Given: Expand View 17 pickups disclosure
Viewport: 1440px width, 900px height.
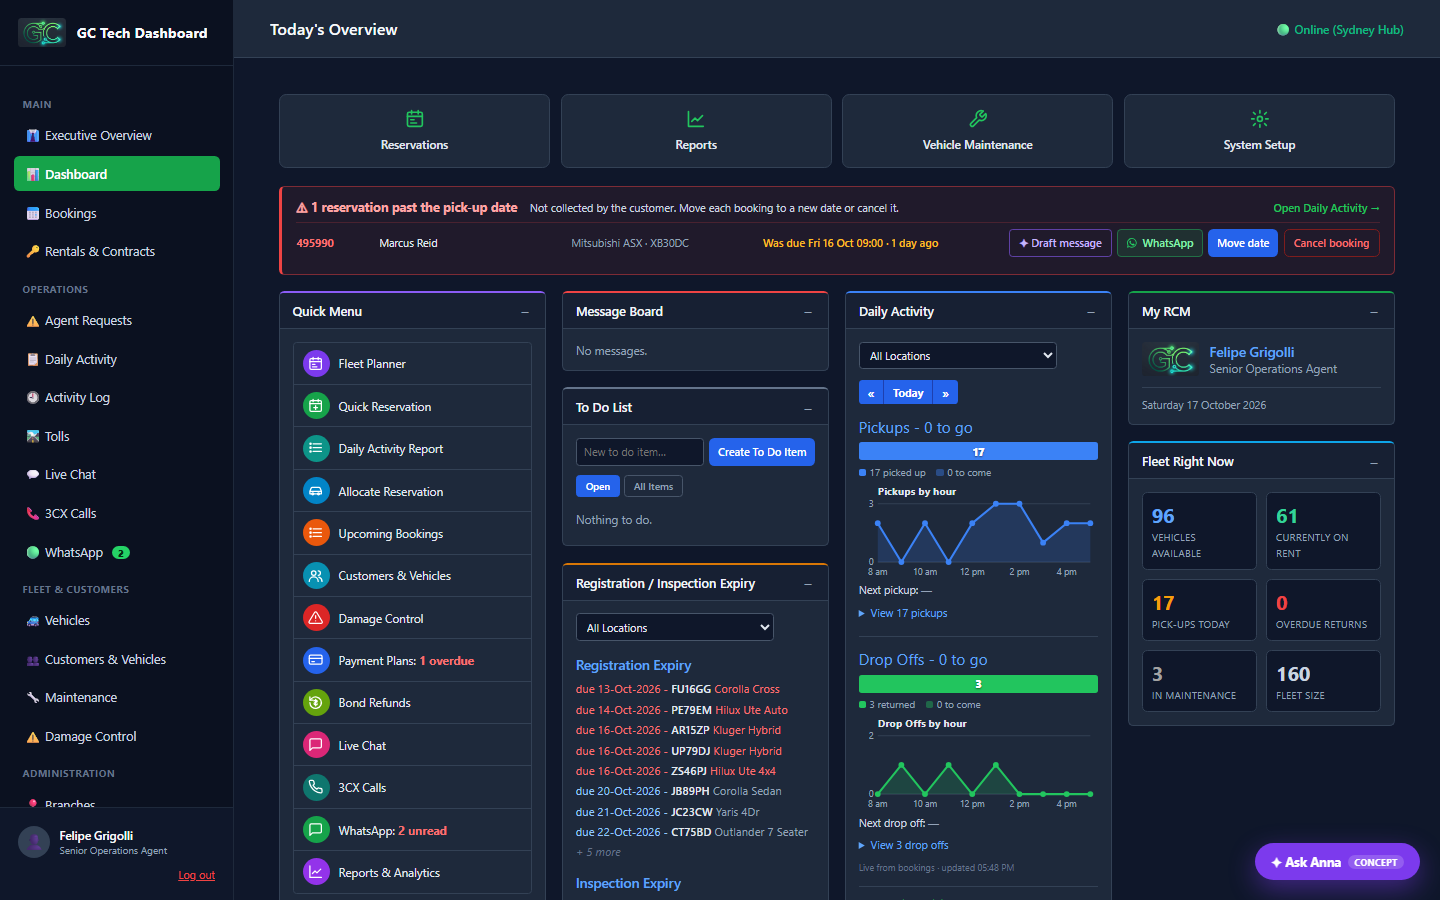Looking at the screenshot, I should point(903,613).
